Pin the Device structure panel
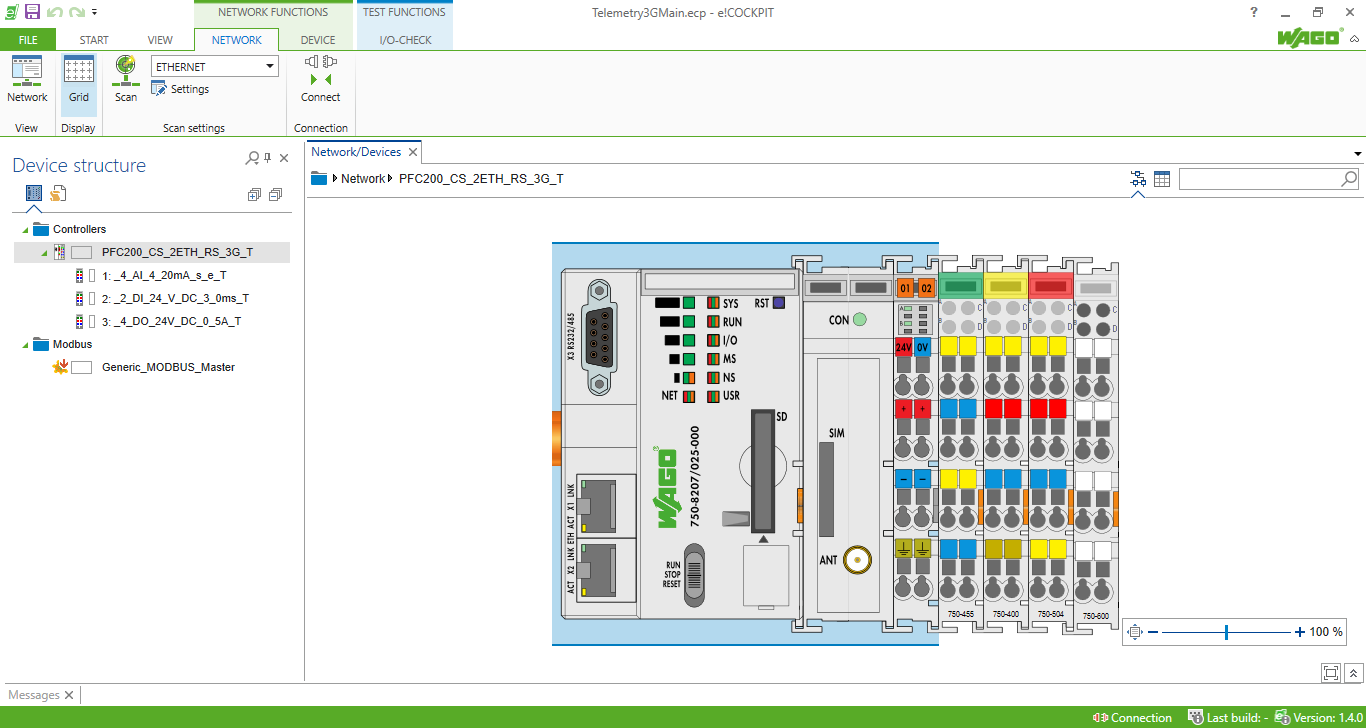The width and height of the screenshot is (1366, 728). [268, 158]
